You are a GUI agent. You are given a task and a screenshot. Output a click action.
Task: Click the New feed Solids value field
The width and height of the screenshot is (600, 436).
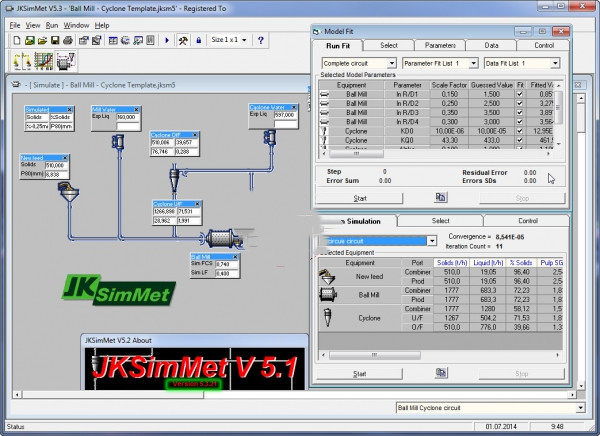click(x=57, y=165)
